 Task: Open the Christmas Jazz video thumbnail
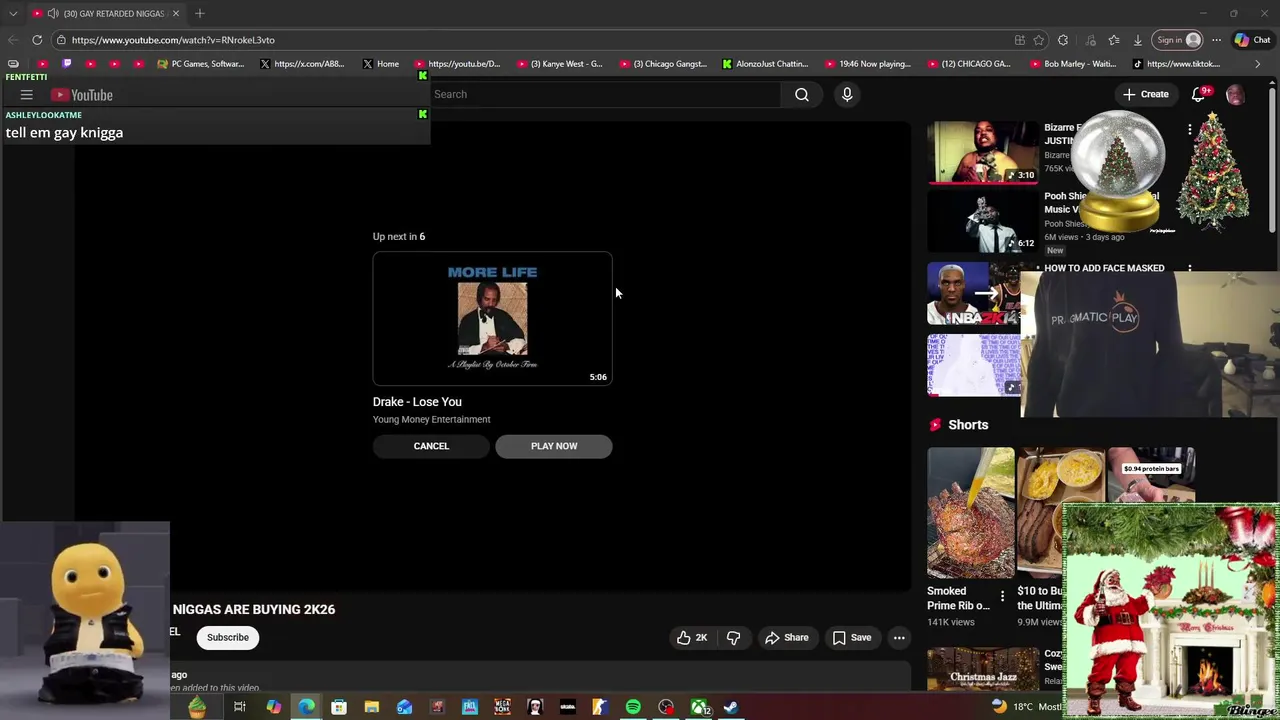click(x=983, y=670)
